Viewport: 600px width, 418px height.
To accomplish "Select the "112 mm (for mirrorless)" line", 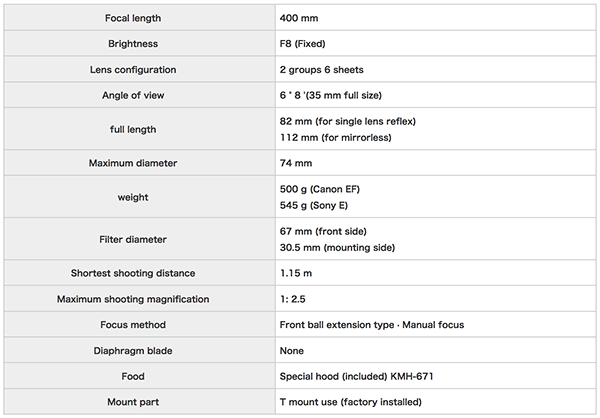I will tap(336, 138).
